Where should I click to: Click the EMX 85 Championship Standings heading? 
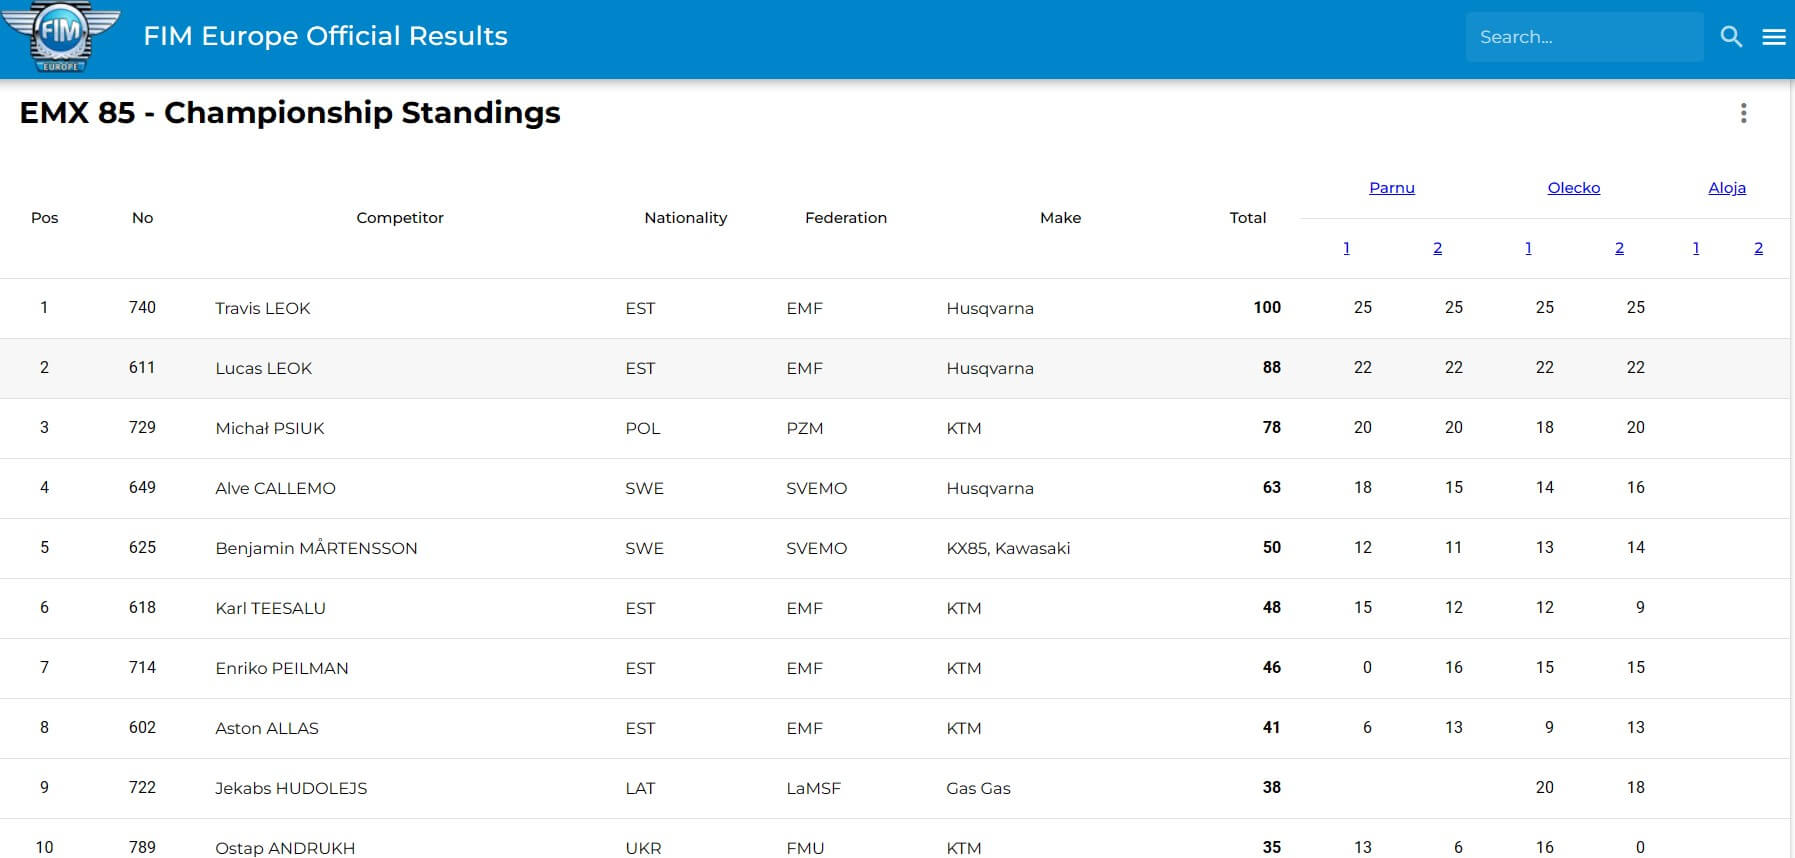[290, 113]
